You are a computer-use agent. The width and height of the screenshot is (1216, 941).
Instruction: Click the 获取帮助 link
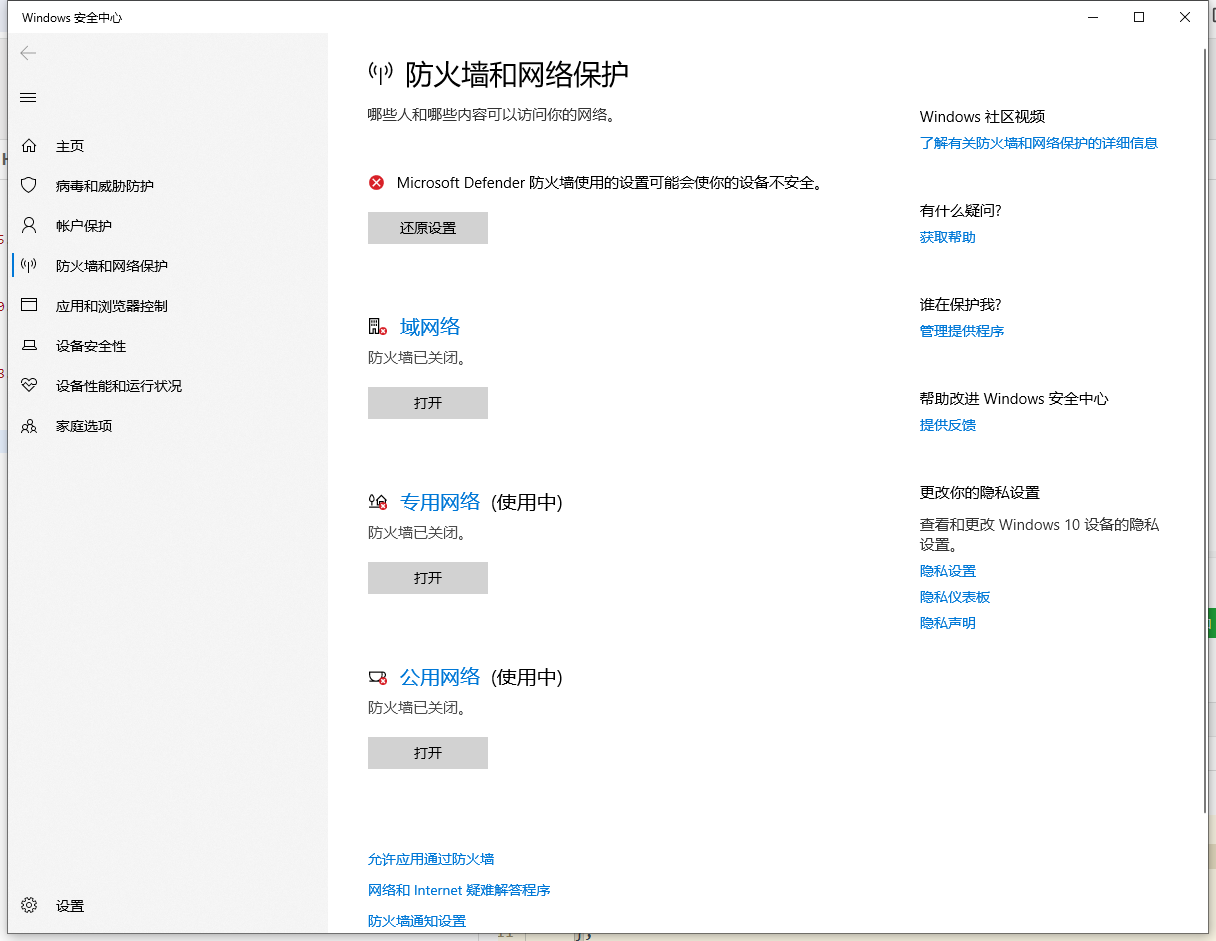pos(948,237)
